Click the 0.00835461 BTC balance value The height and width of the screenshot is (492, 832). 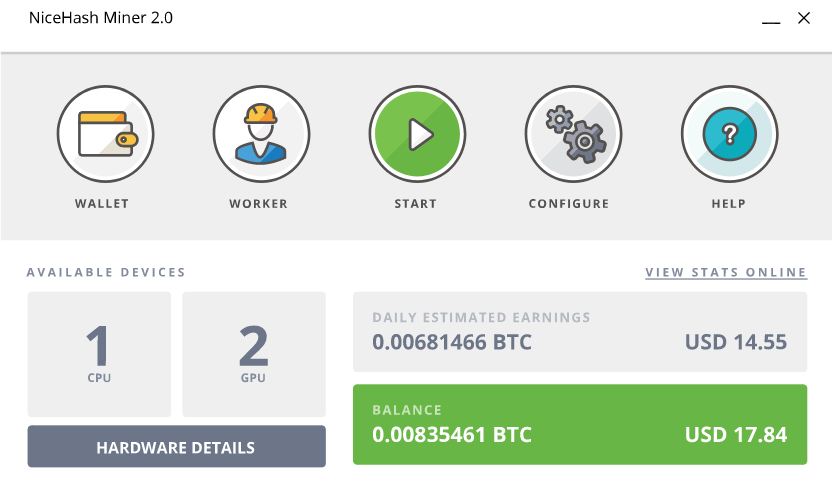tap(452, 435)
